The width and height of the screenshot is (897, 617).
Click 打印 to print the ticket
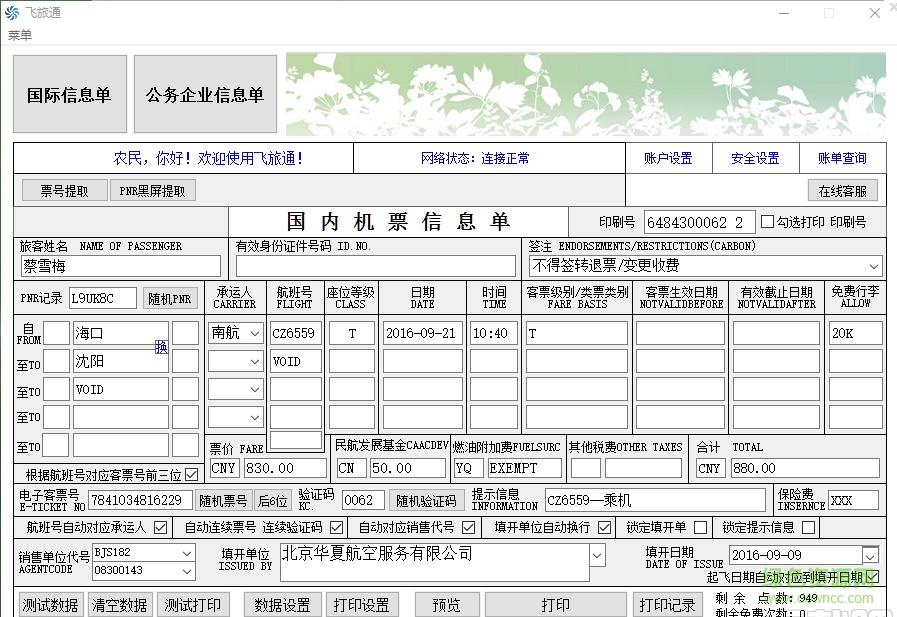tap(556, 604)
